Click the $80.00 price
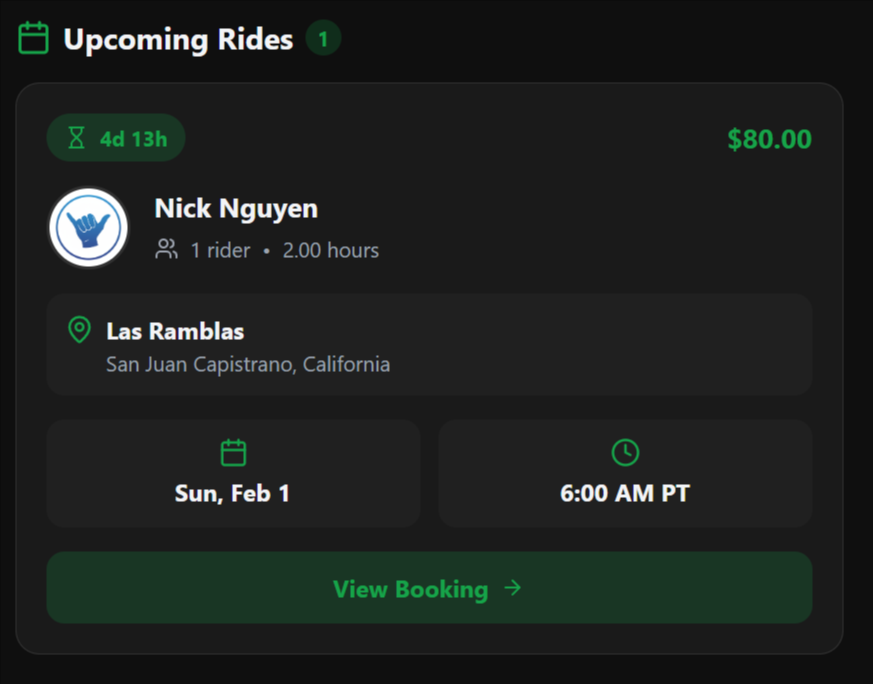 click(x=769, y=139)
